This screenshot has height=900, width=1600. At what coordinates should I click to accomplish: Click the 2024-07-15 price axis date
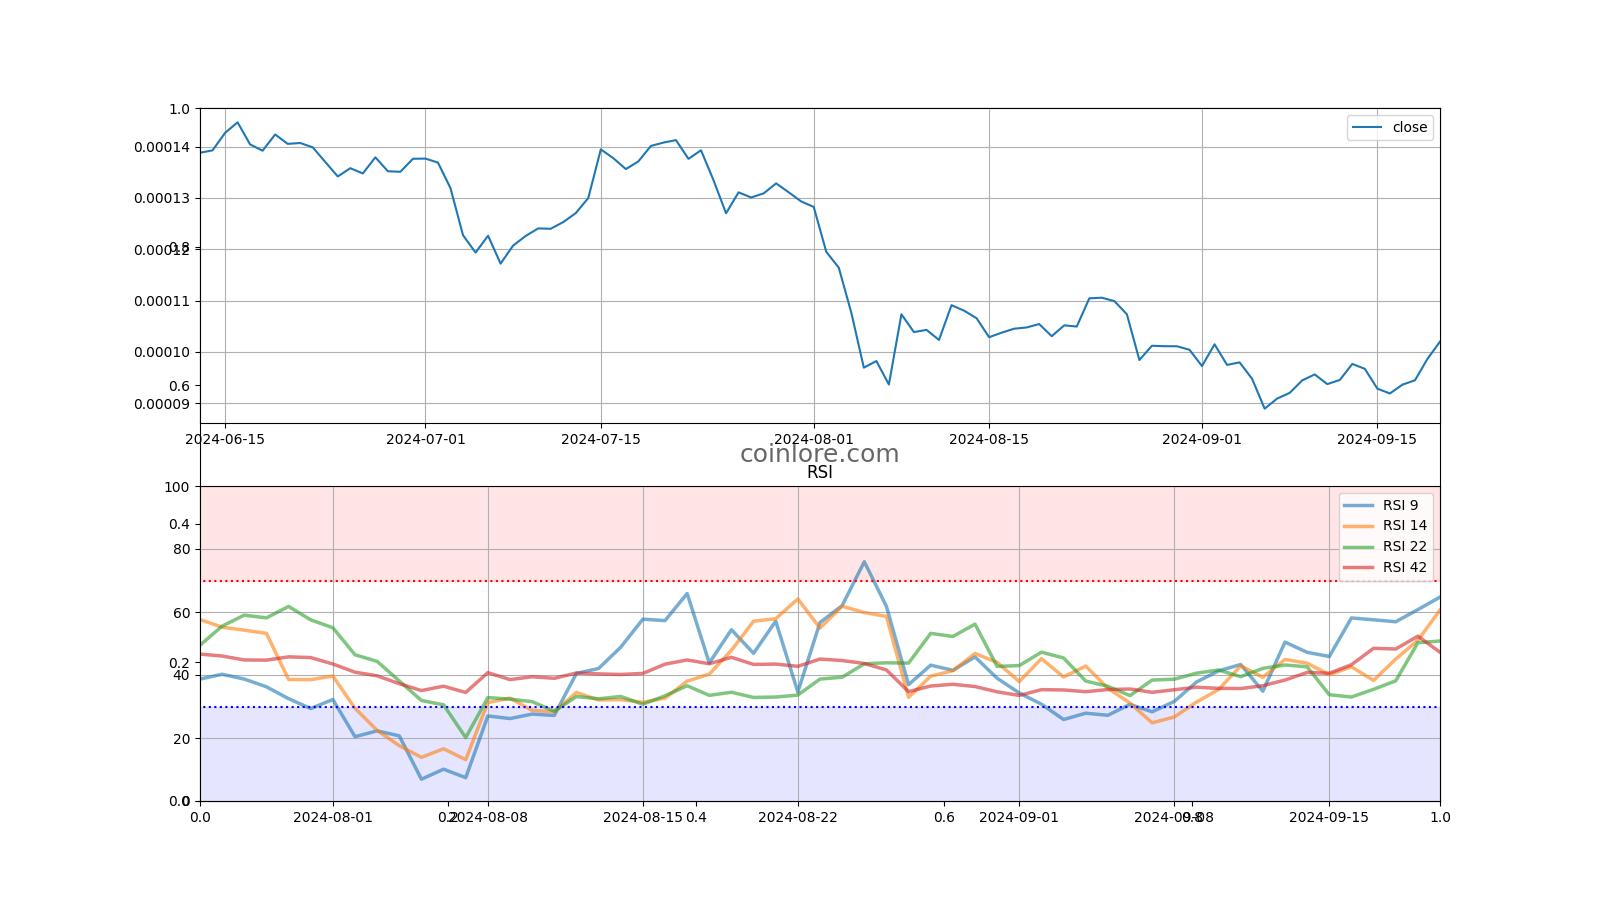601,438
